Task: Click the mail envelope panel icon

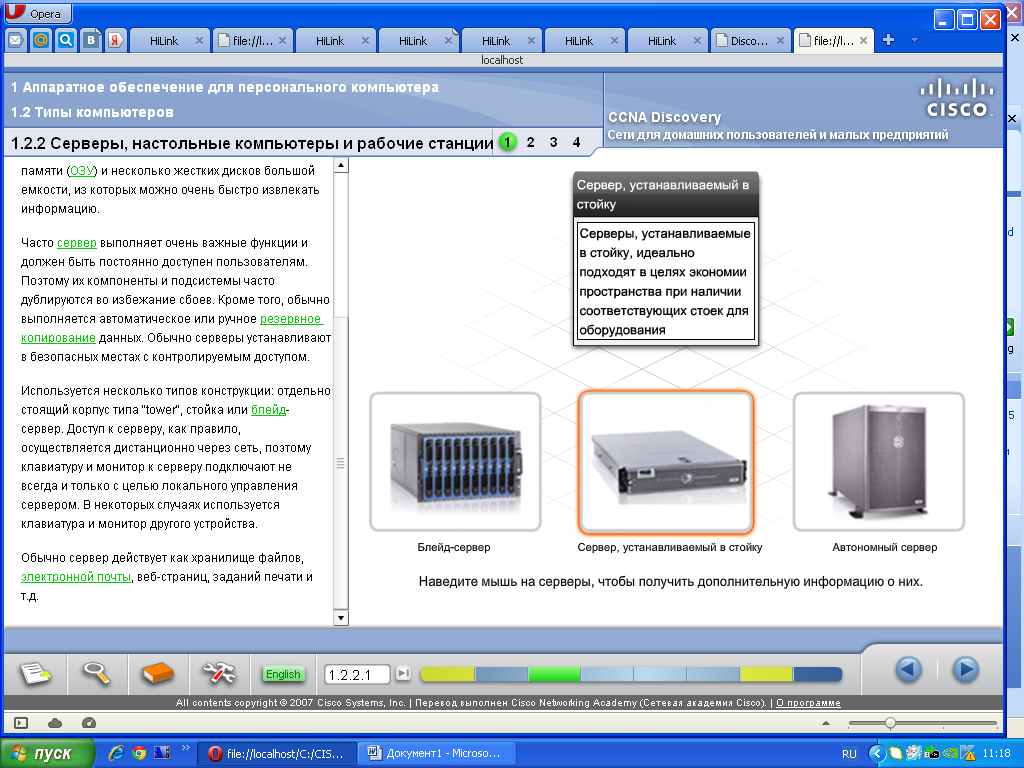Action: [15, 40]
